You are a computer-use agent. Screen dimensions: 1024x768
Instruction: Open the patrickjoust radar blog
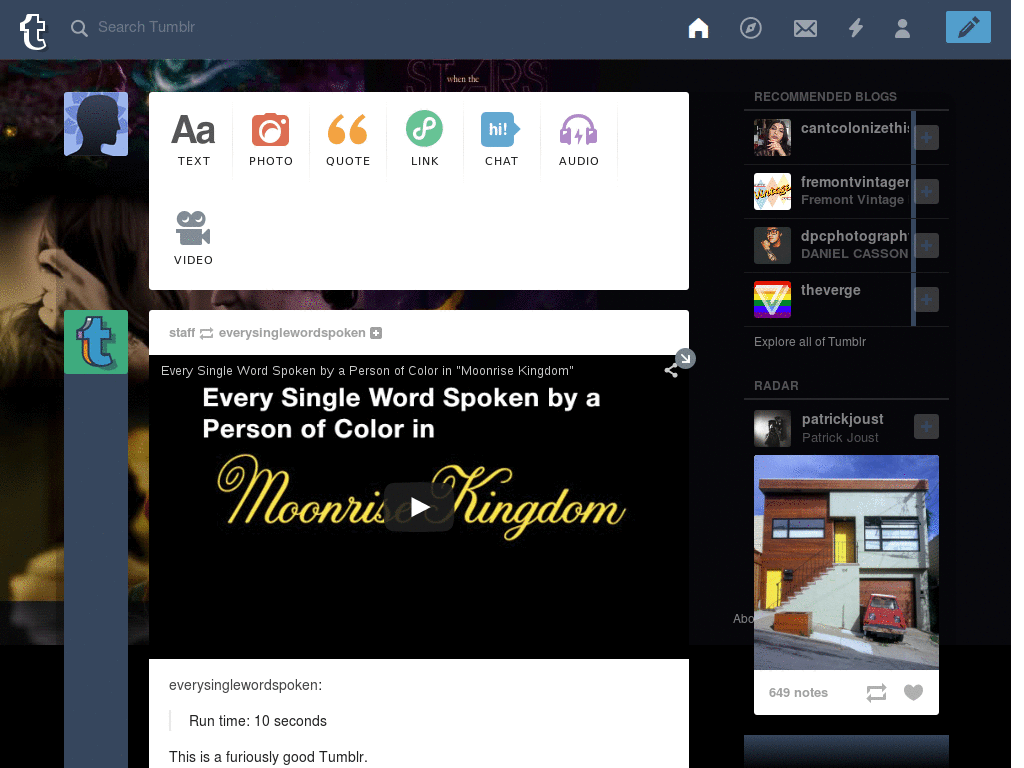(x=842, y=419)
